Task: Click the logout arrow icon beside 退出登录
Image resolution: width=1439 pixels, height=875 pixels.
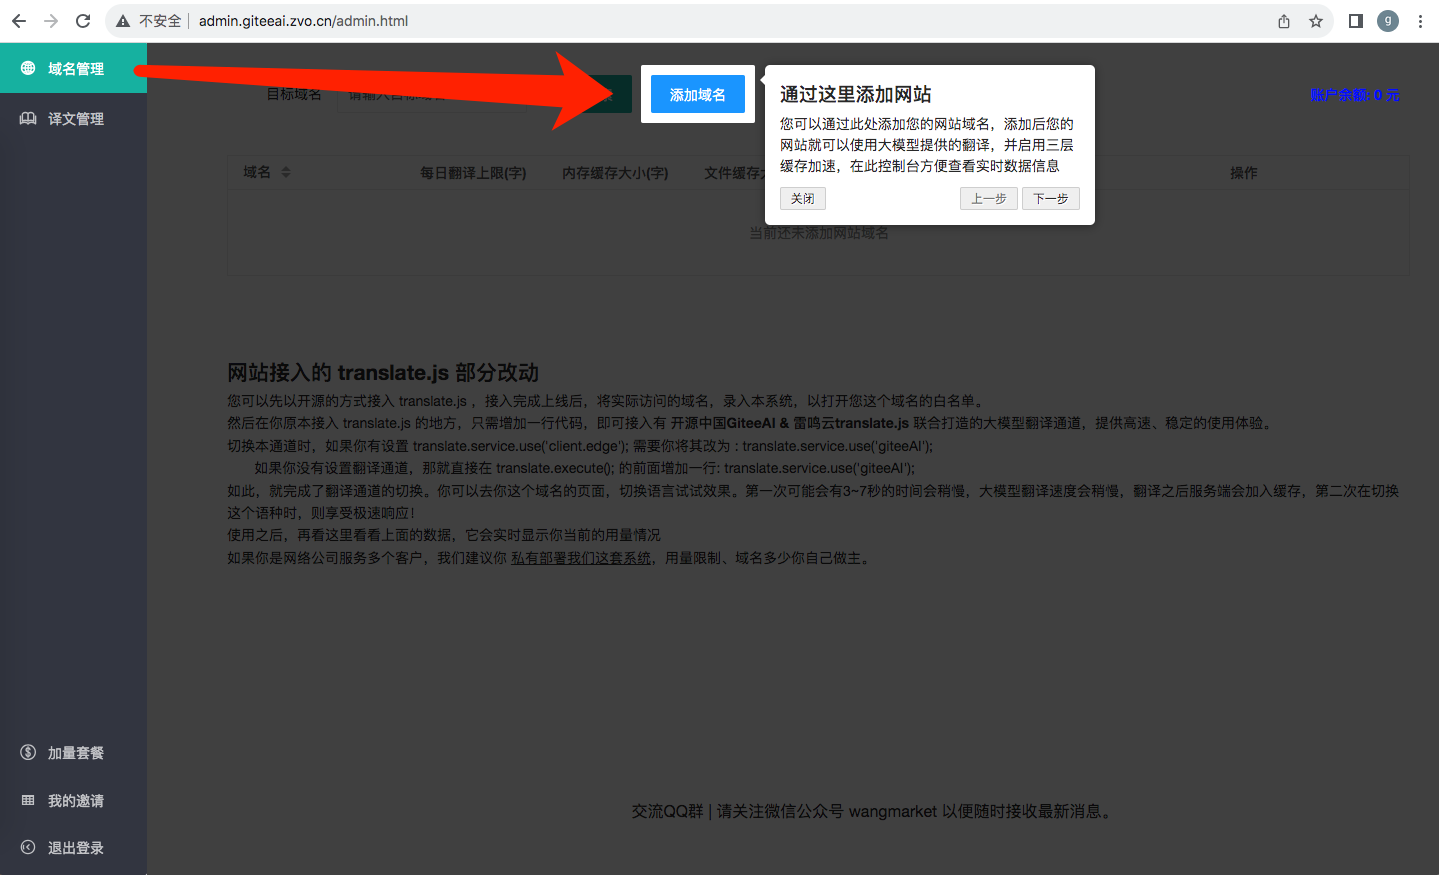Action: 28,847
